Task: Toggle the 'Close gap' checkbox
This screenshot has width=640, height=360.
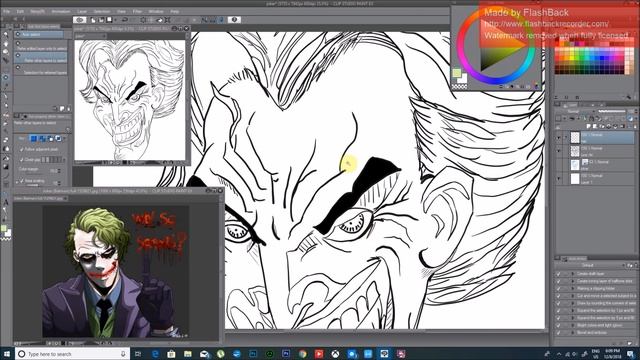Action: click(x=22, y=160)
